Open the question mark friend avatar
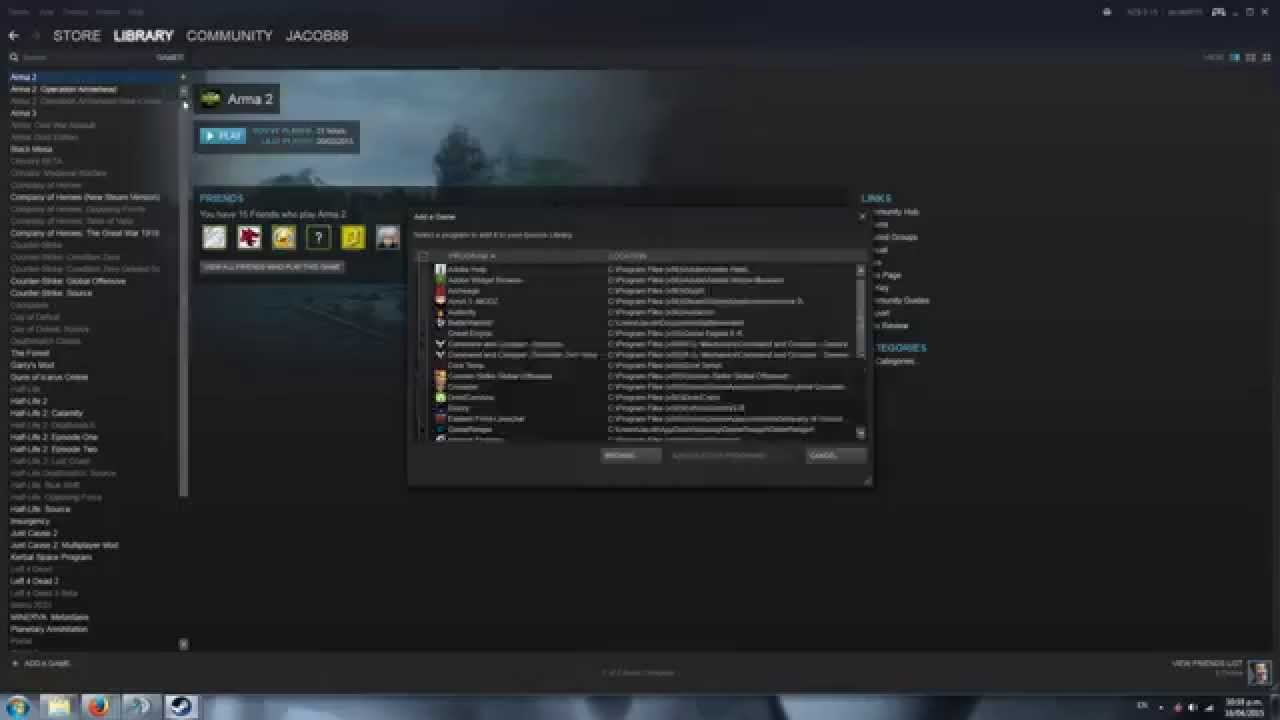Screen dimensions: 1280x720 [x=318, y=237]
